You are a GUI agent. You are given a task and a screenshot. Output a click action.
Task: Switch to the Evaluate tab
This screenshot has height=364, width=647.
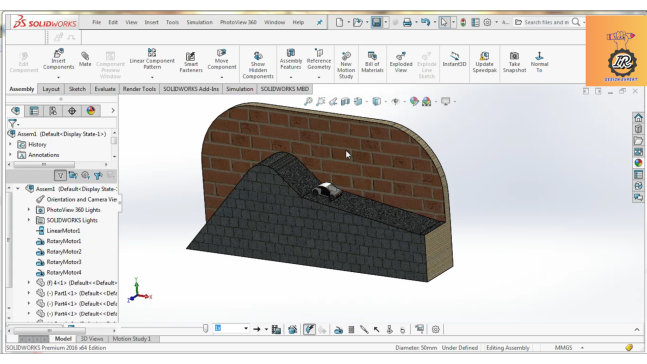105,89
